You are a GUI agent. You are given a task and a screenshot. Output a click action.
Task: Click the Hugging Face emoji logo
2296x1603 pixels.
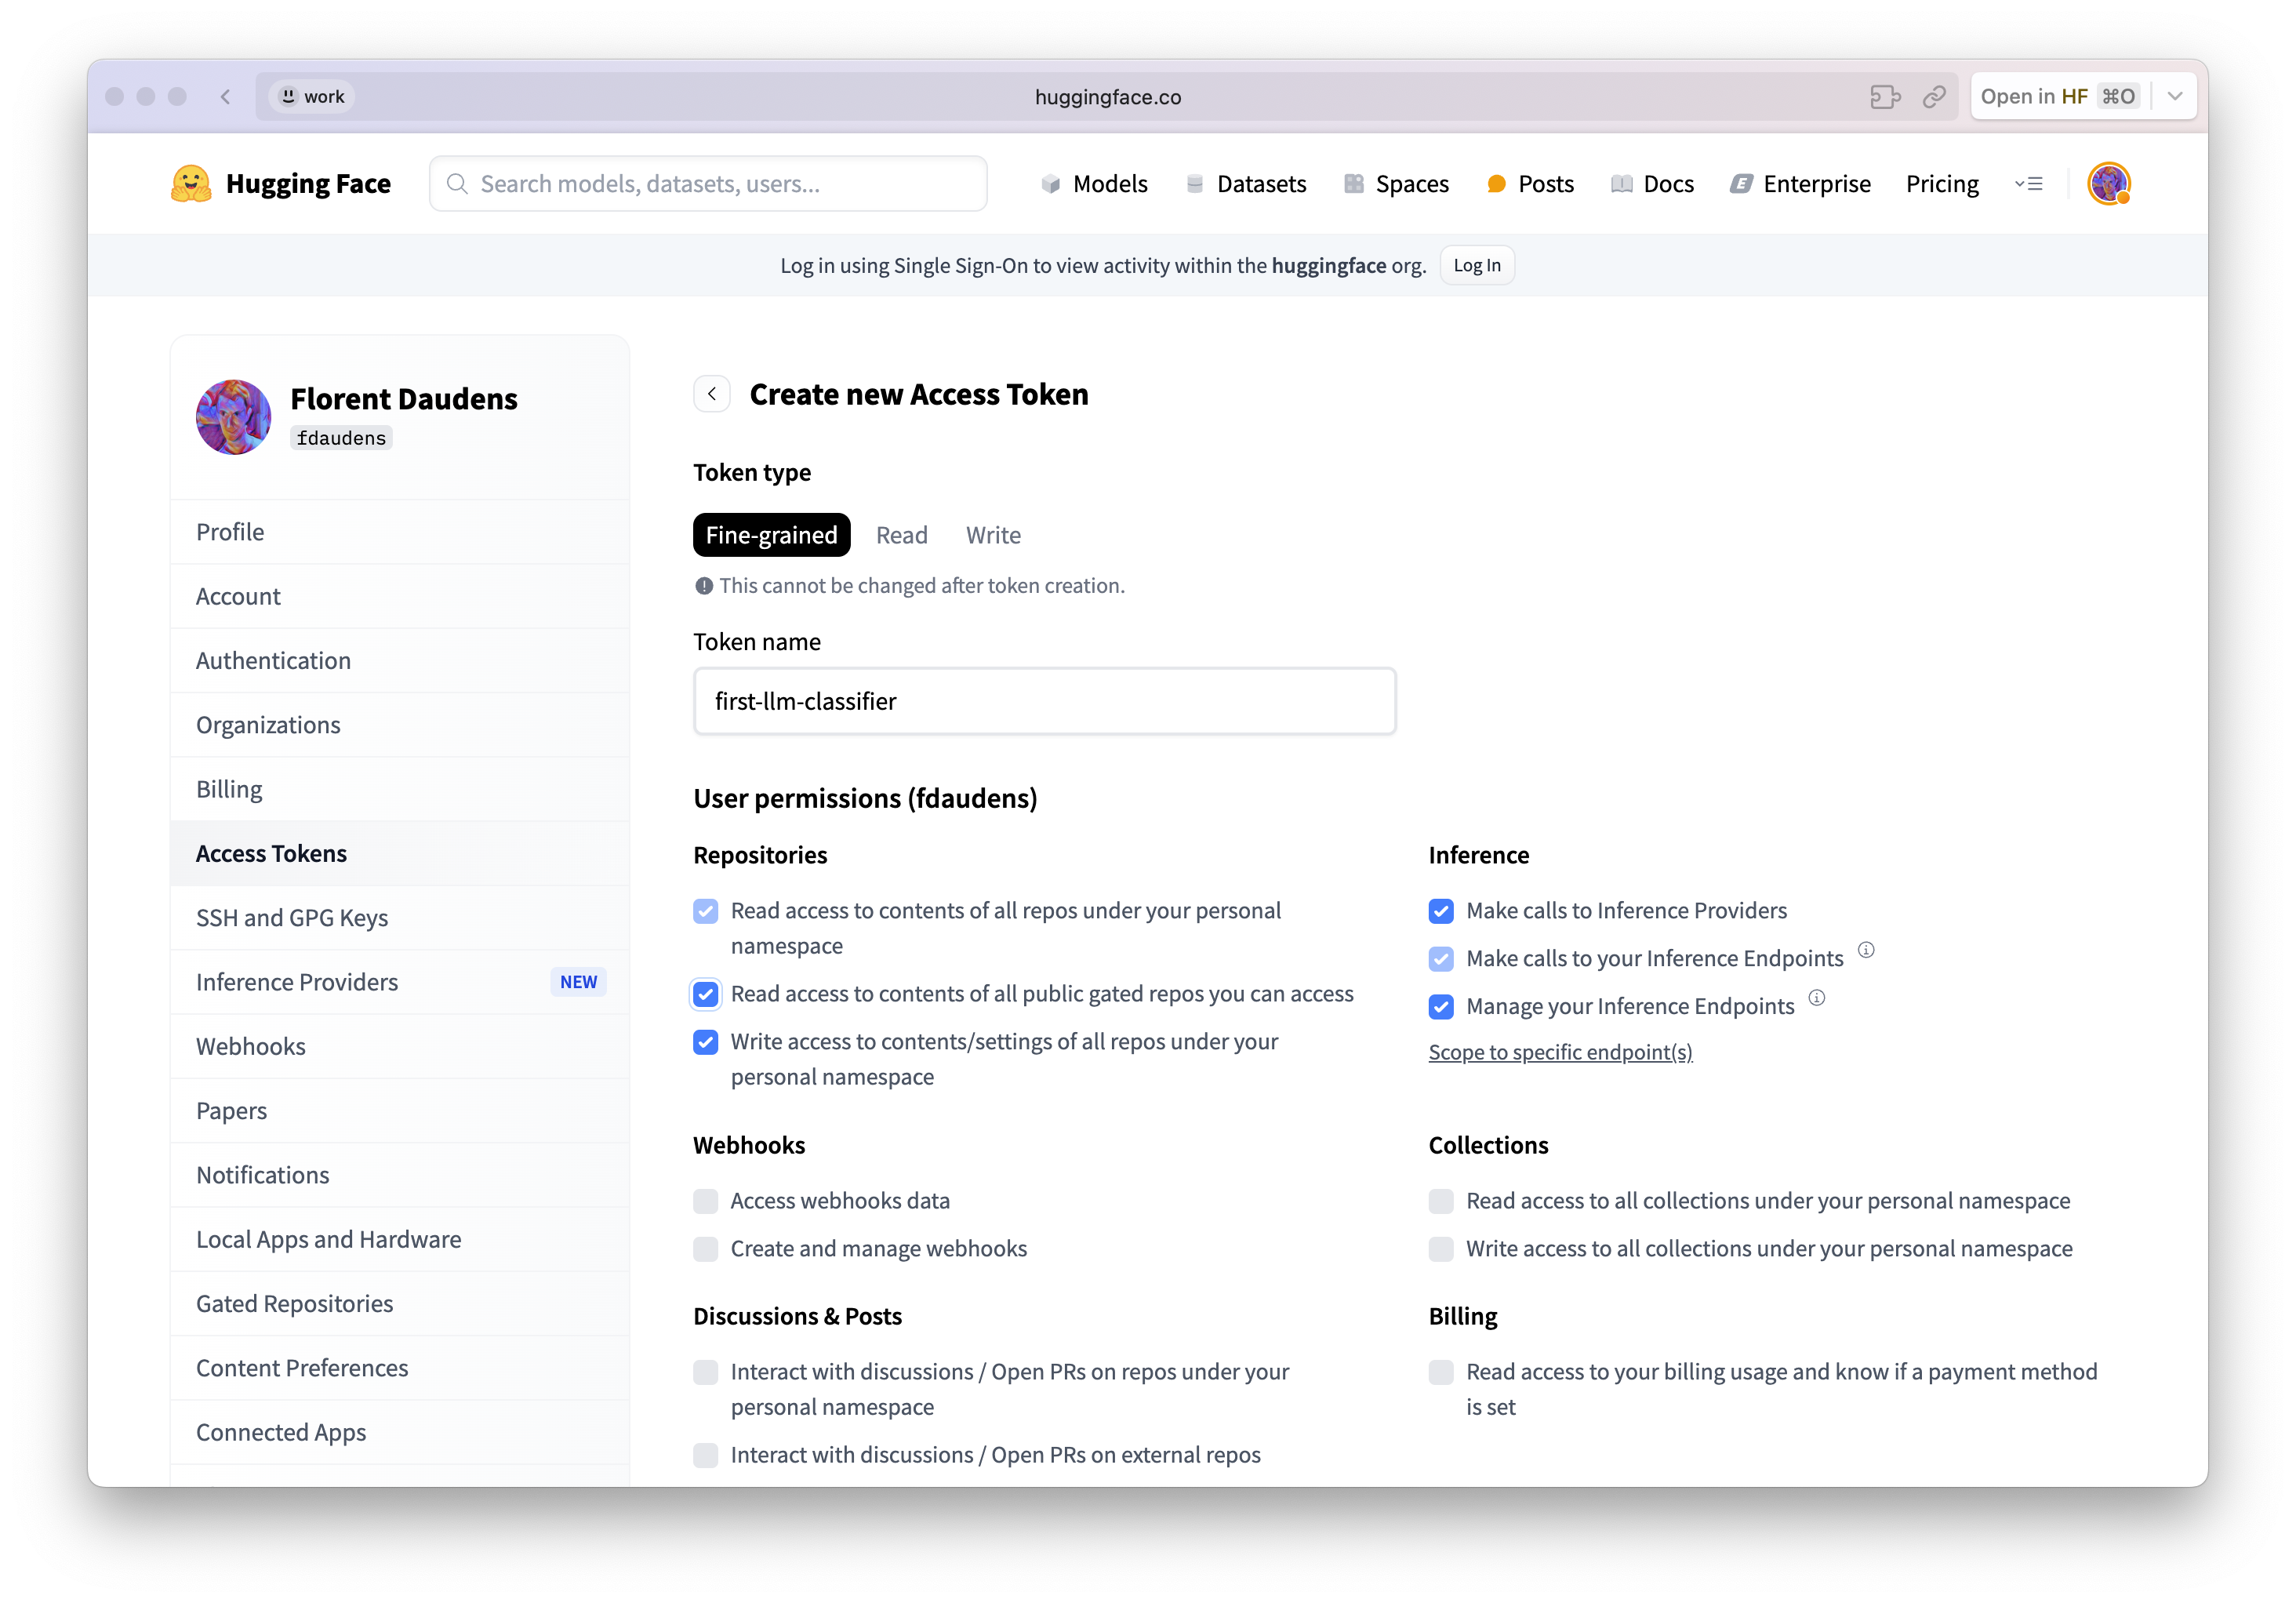point(190,184)
